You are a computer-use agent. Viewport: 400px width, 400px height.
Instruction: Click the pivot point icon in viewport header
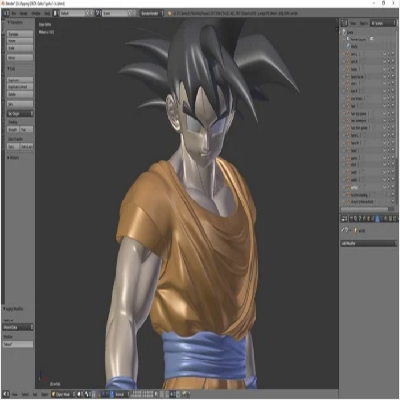coord(87,394)
